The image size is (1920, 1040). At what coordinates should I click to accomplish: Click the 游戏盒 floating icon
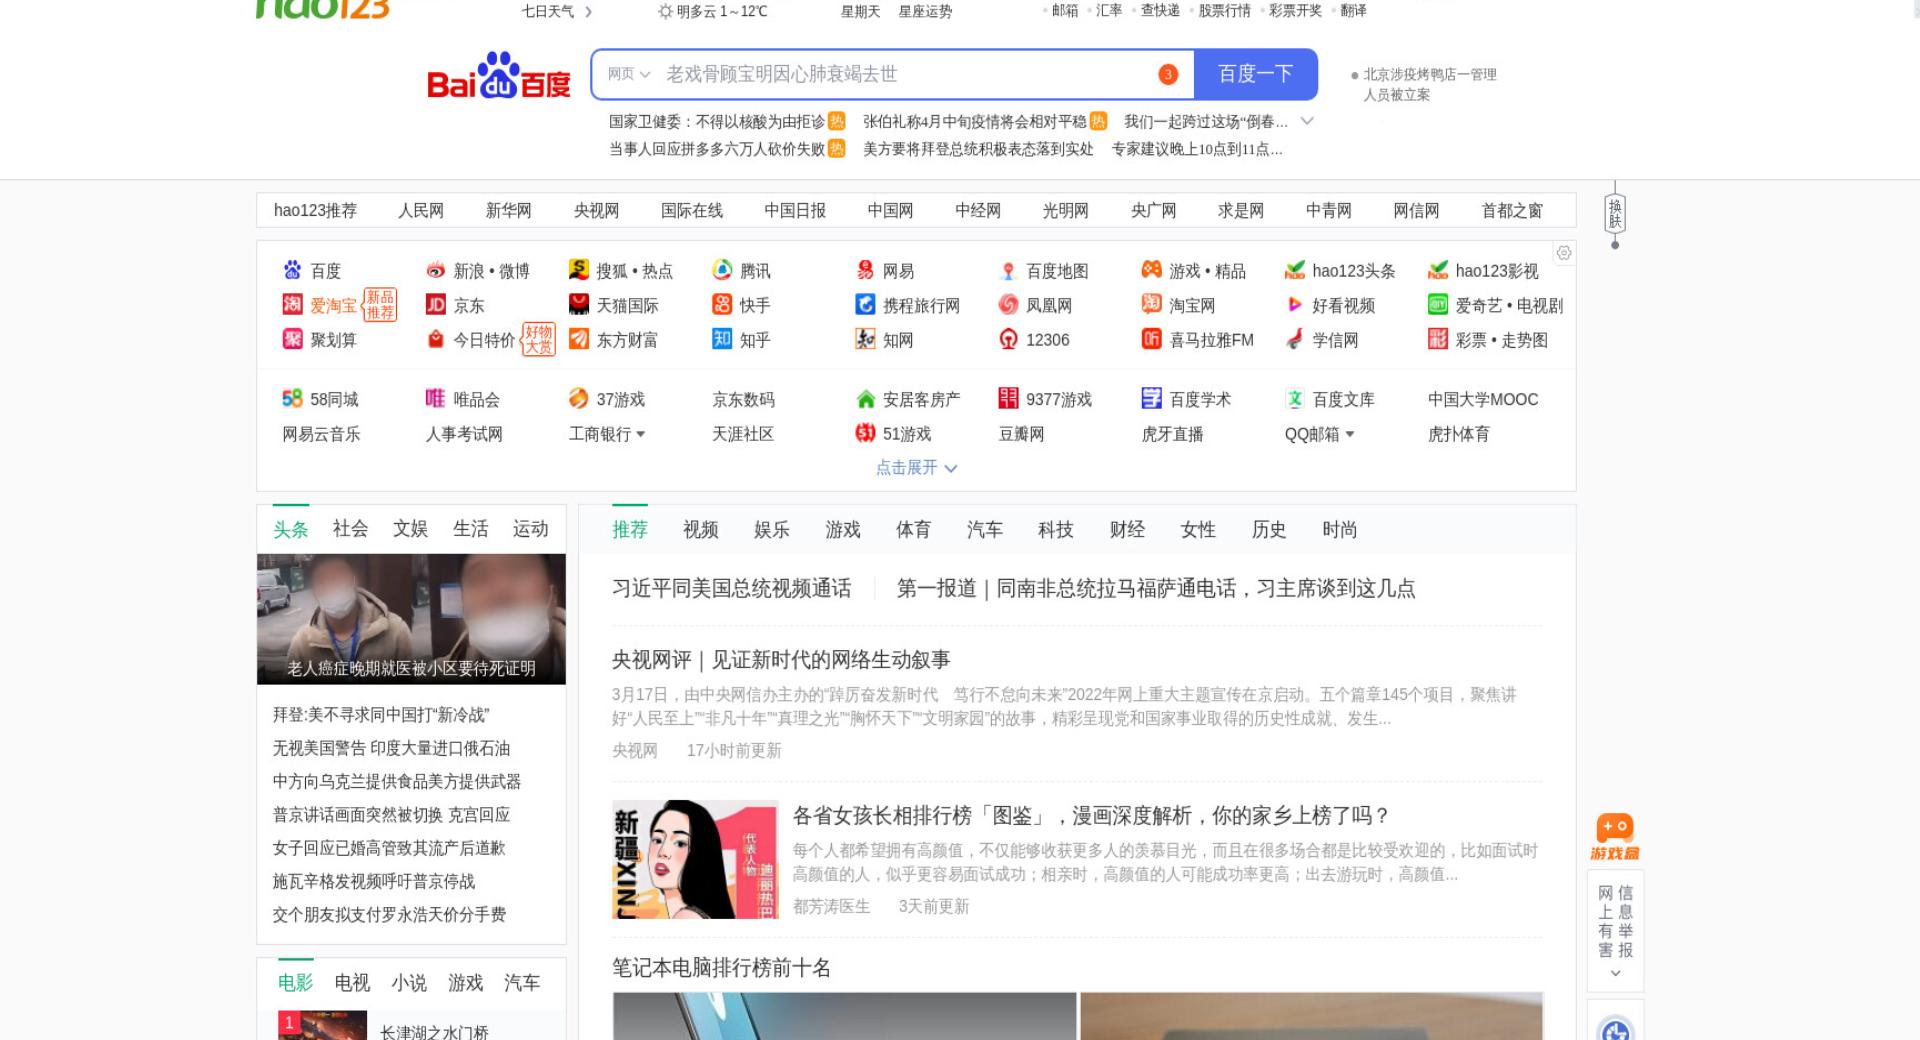tap(1615, 837)
